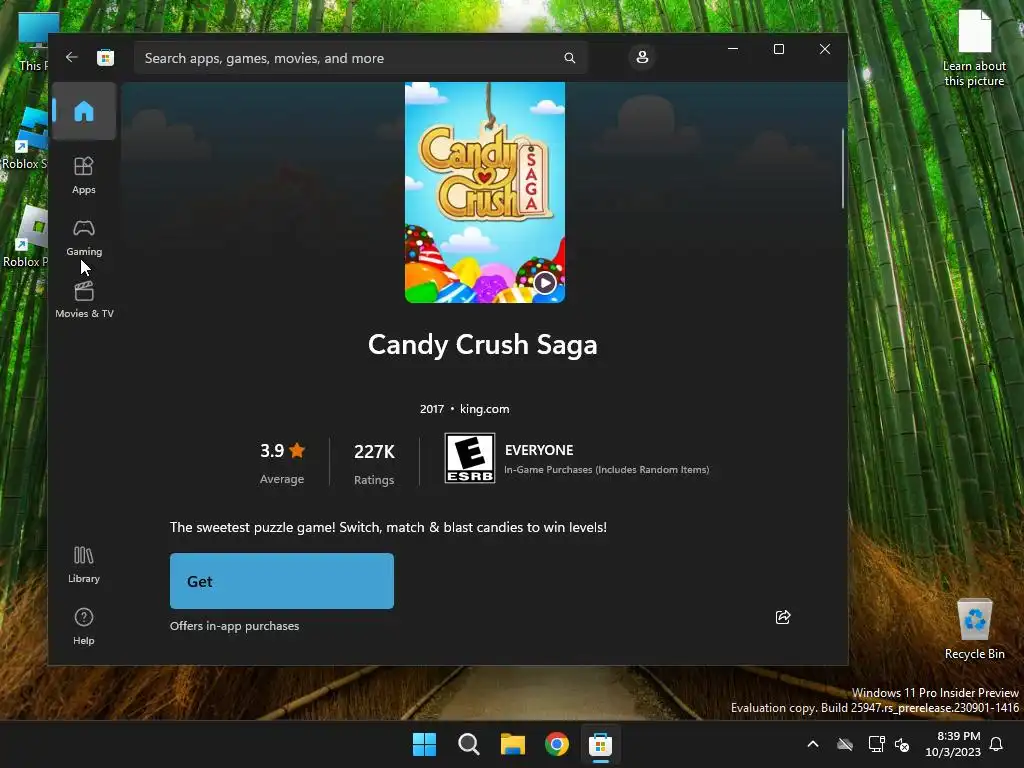Screen dimensions: 1024x768
Task: Open the king.com publisher link
Action: [x=485, y=409]
